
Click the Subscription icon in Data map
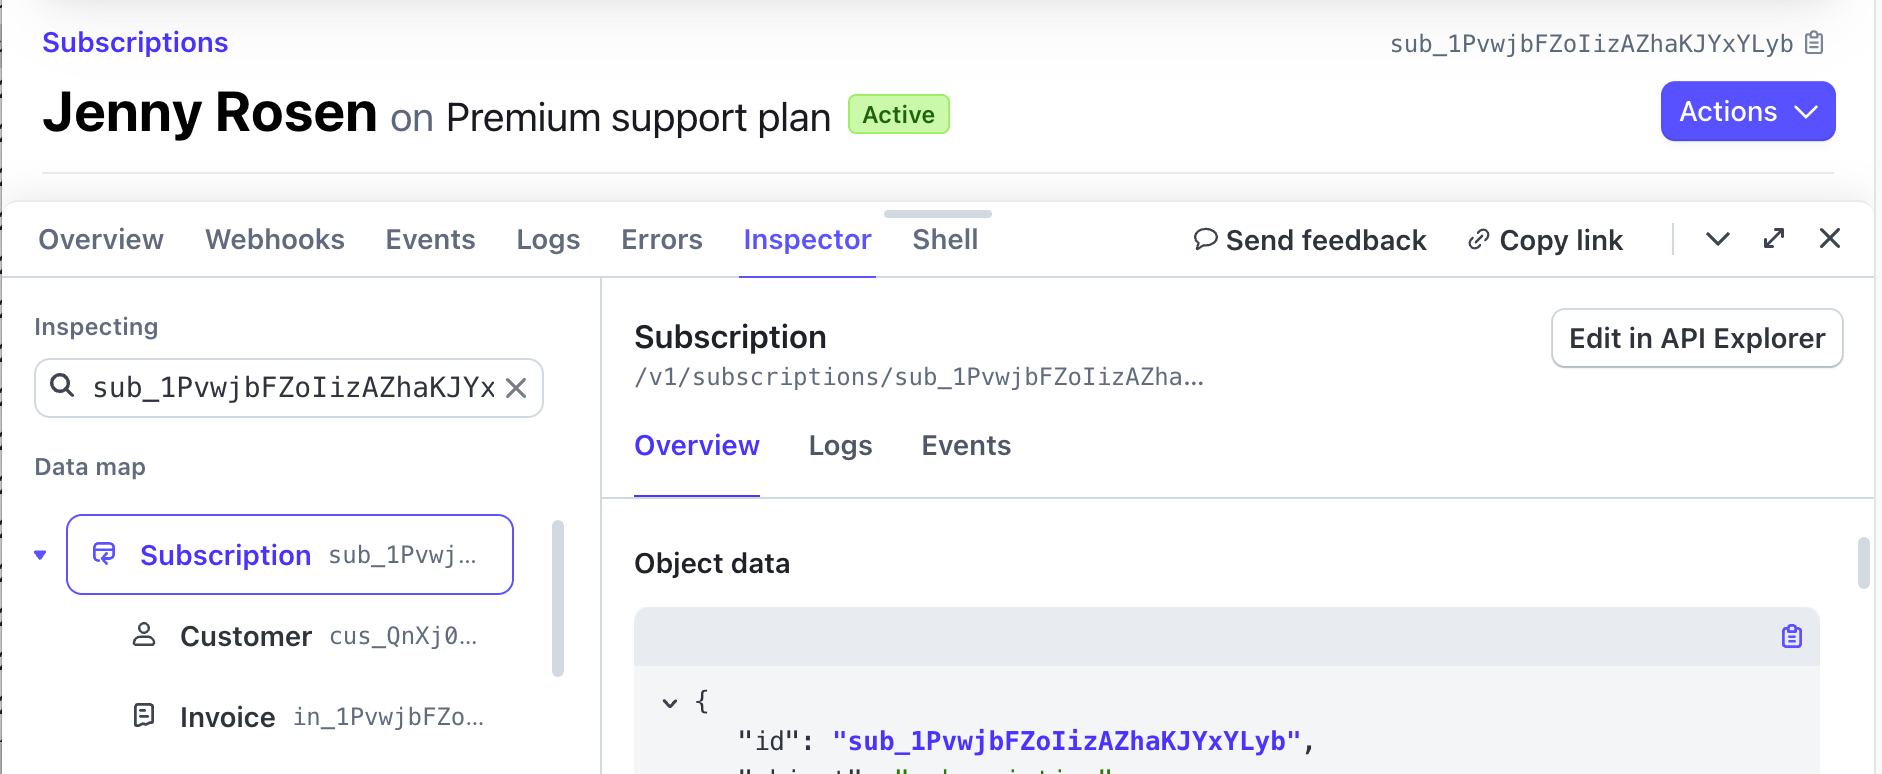point(105,554)
